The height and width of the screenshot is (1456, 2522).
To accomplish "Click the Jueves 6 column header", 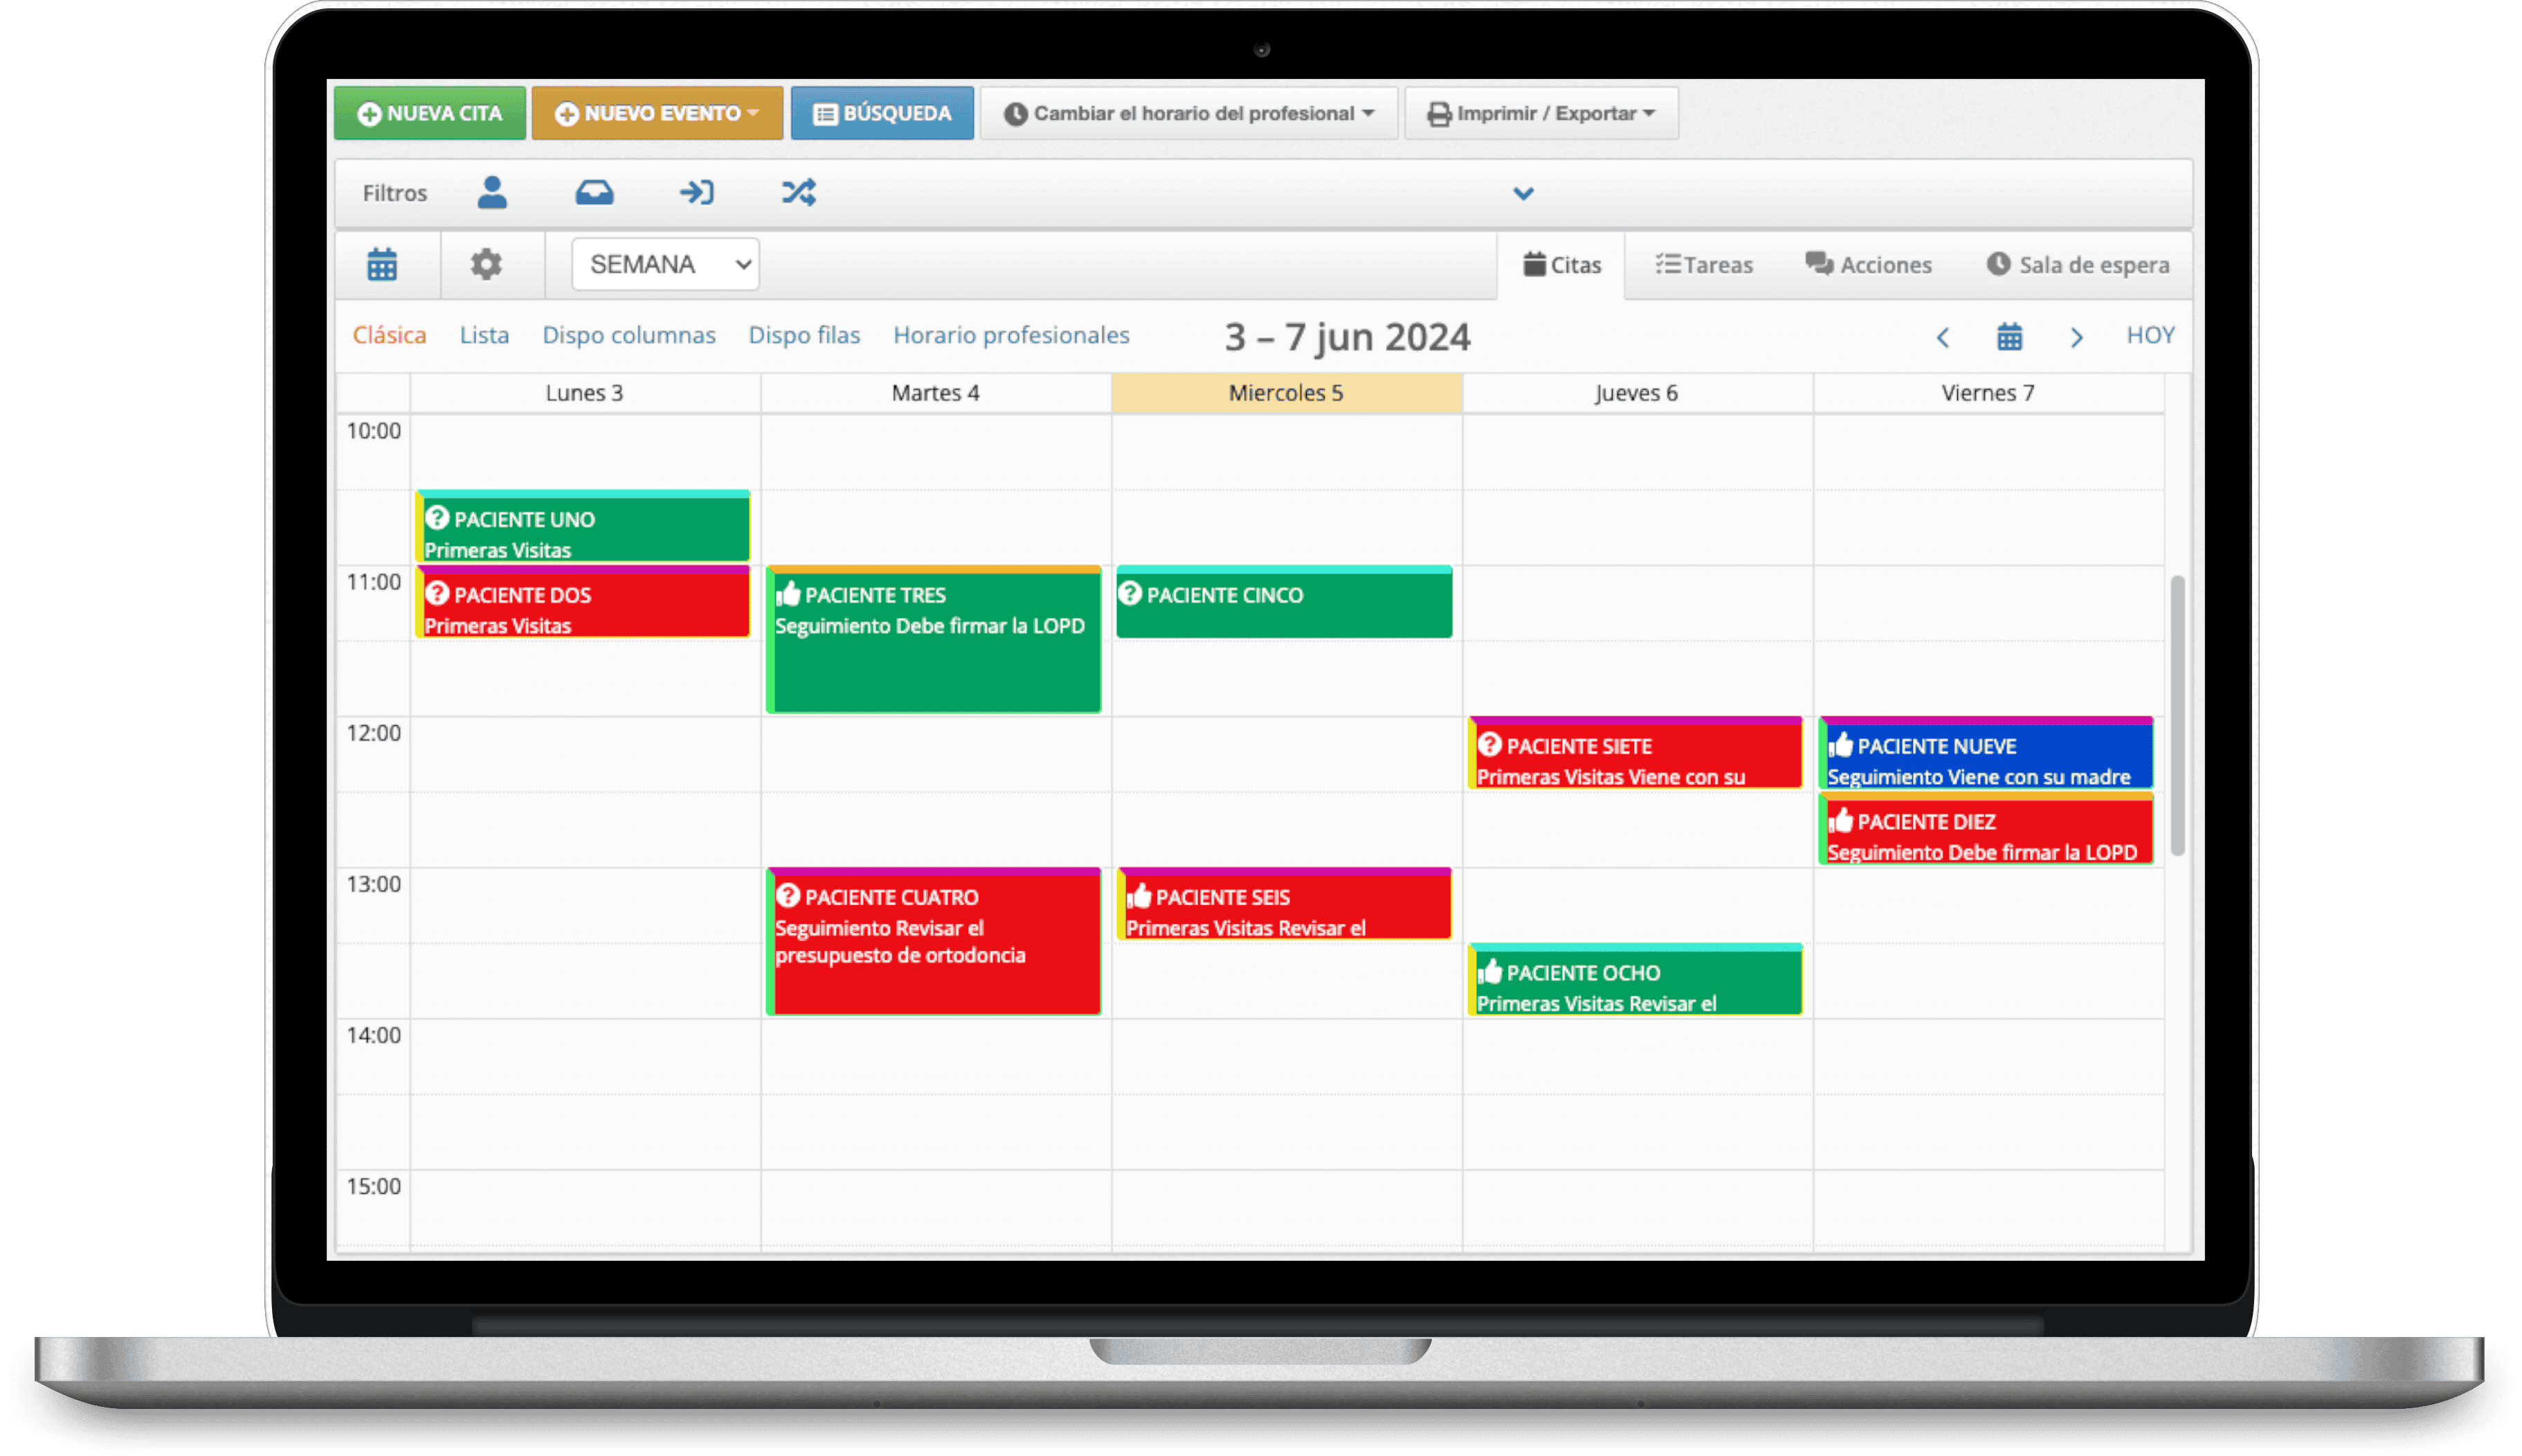I will [x=1637, y=393].
